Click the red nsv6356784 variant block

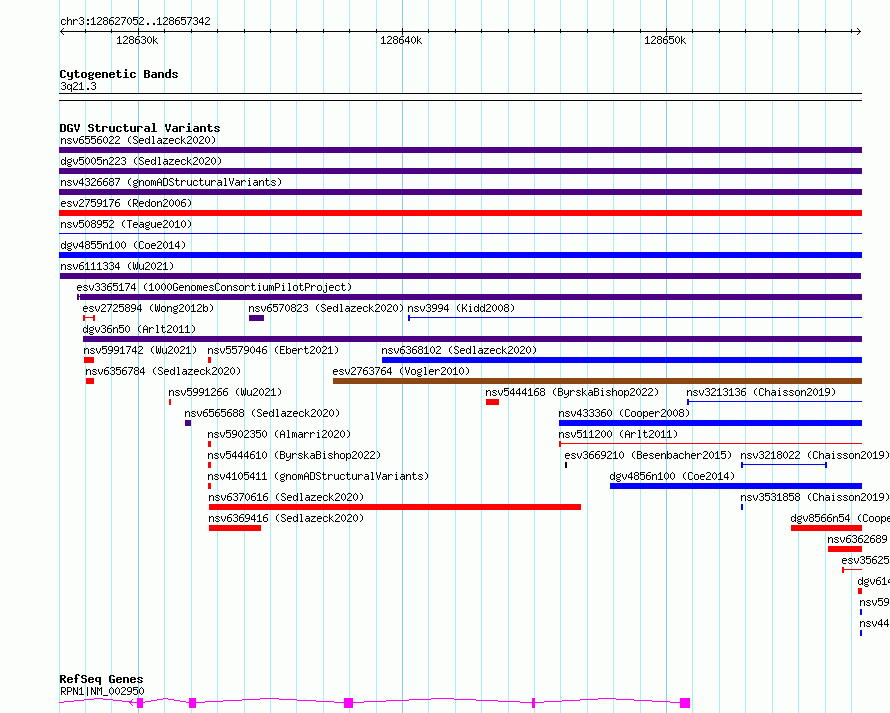click(90, 381)
